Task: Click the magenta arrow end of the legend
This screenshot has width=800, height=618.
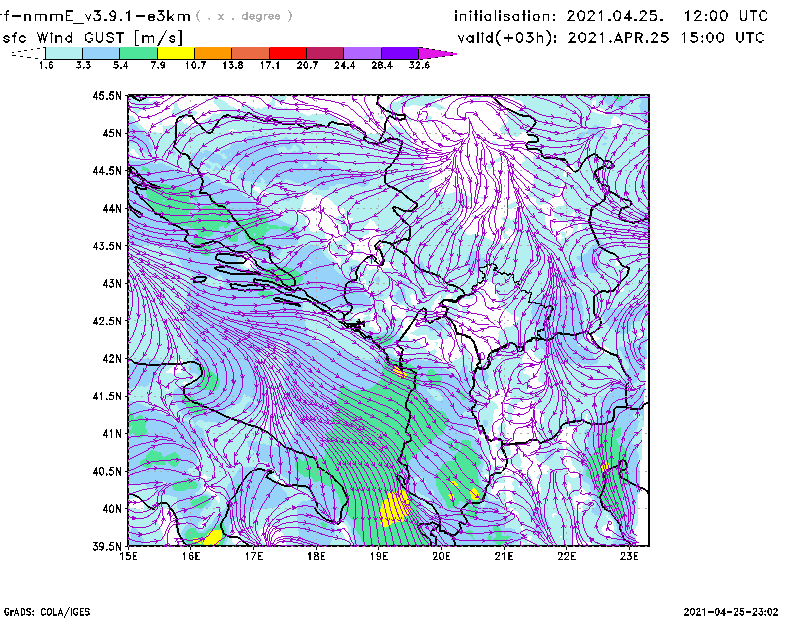Action: click(x=436, y=53)
